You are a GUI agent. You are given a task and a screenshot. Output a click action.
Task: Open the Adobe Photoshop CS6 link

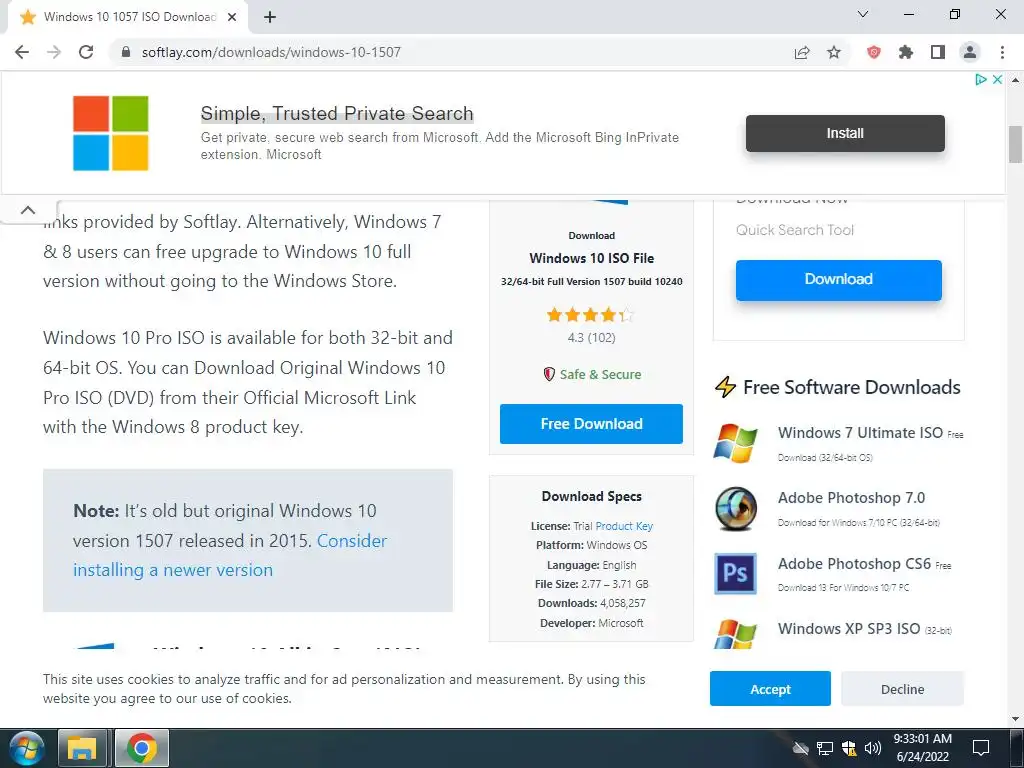[854, 564]
